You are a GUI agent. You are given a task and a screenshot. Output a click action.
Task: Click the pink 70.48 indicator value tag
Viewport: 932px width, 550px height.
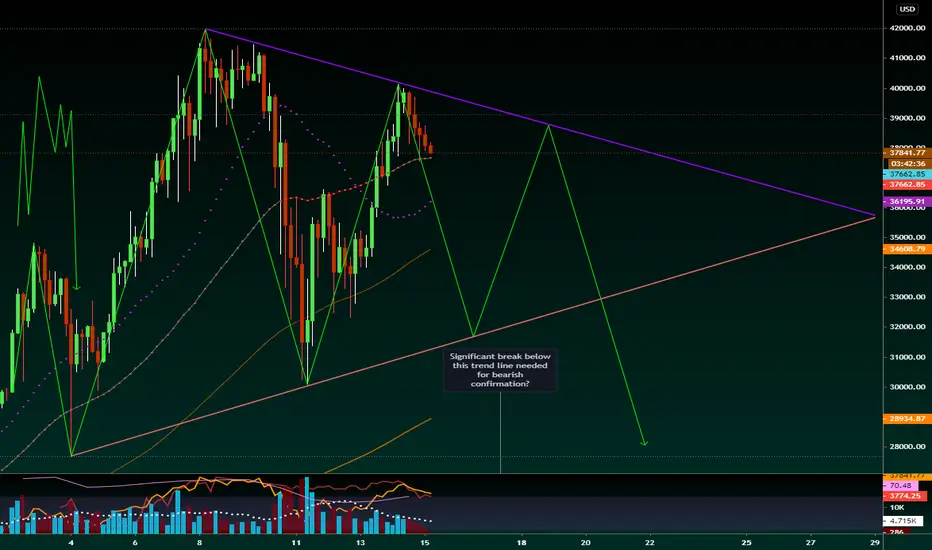[900, 486]
